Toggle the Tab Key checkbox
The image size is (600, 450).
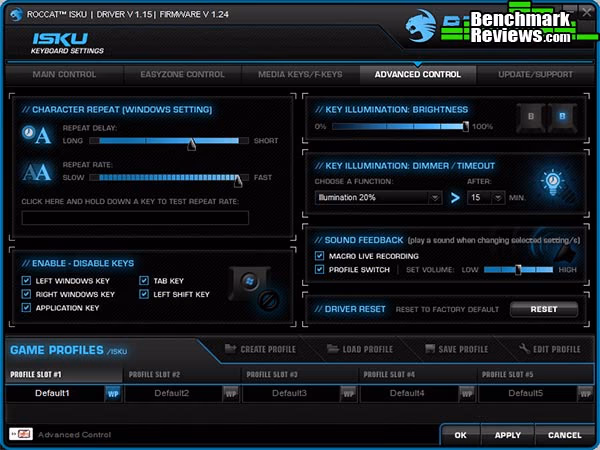pyautogui.click(x=144, y=280)
